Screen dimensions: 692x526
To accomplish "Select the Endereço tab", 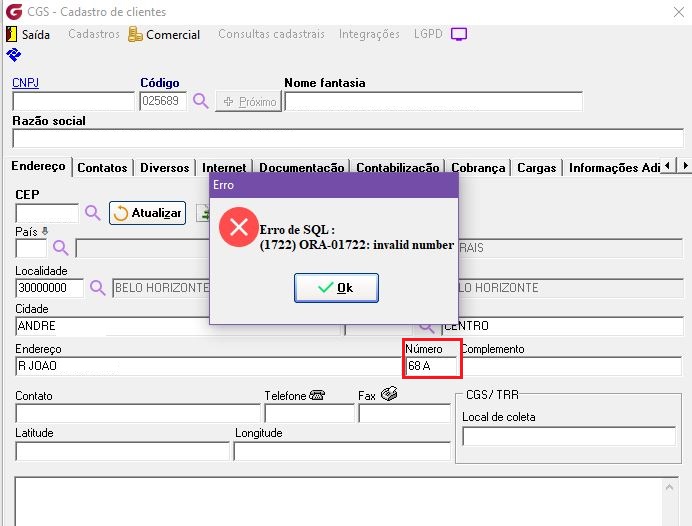I will (x=38, y=166).
